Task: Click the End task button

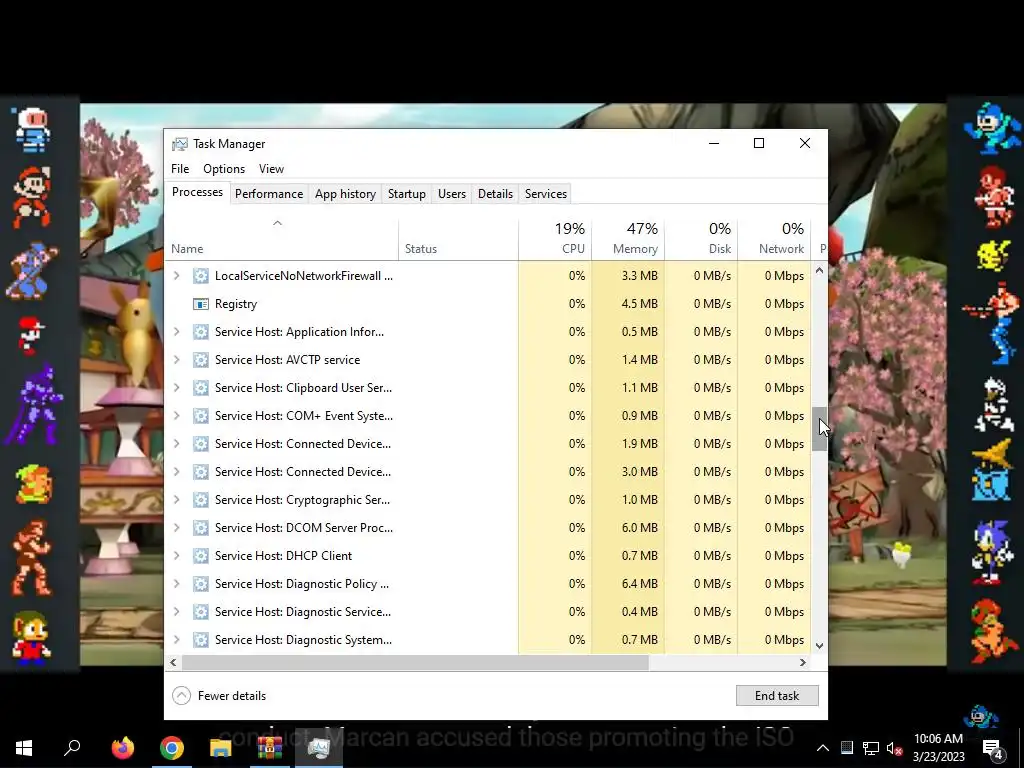Action: point(777,696)
